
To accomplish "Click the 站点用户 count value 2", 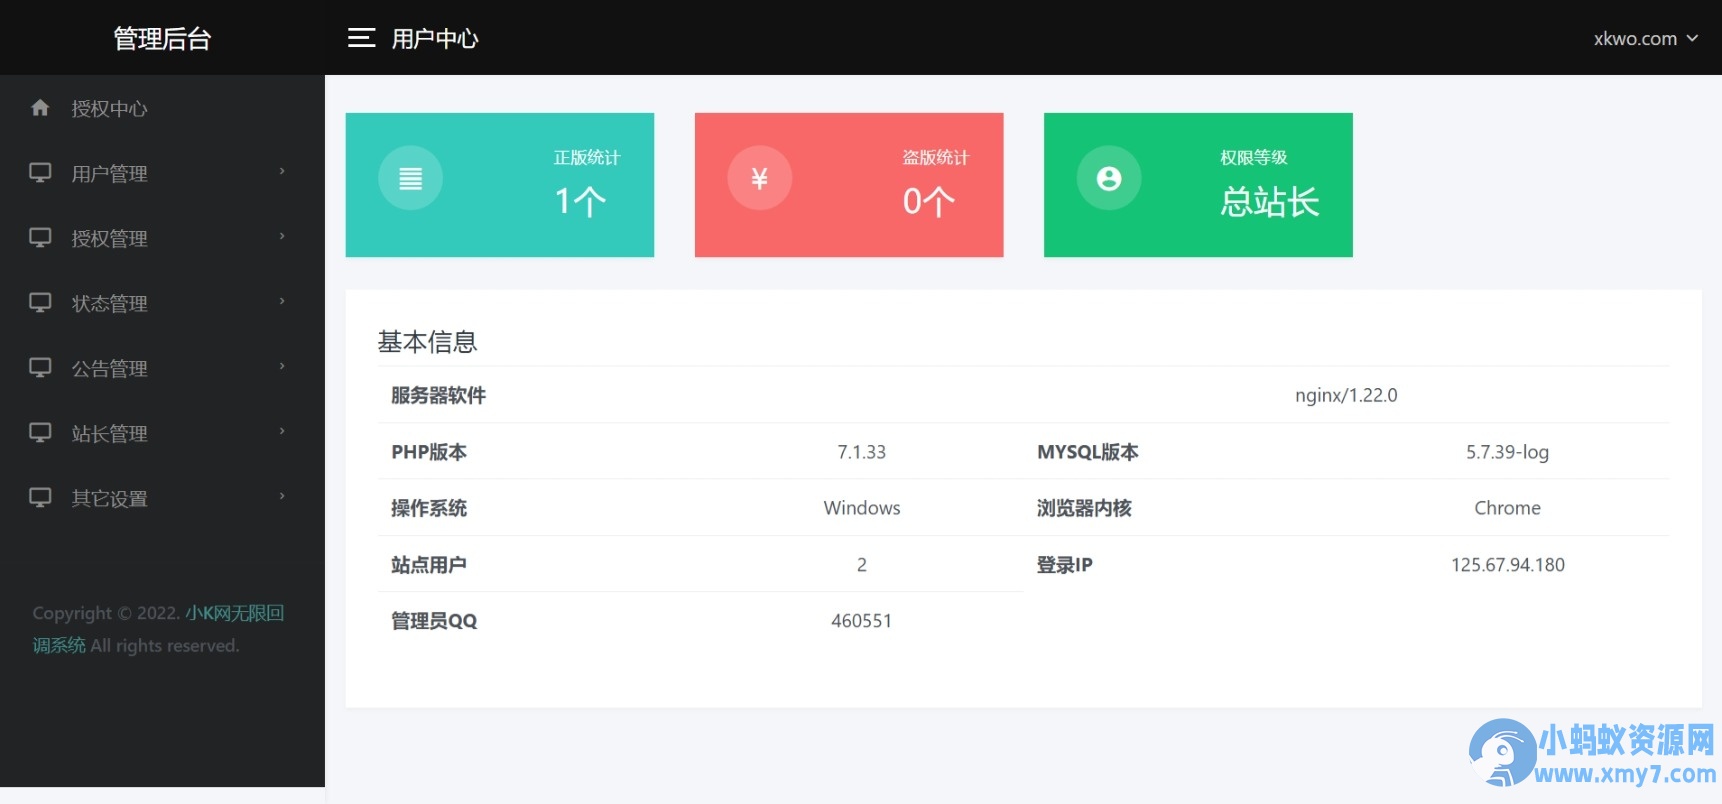I will (862, 565).
